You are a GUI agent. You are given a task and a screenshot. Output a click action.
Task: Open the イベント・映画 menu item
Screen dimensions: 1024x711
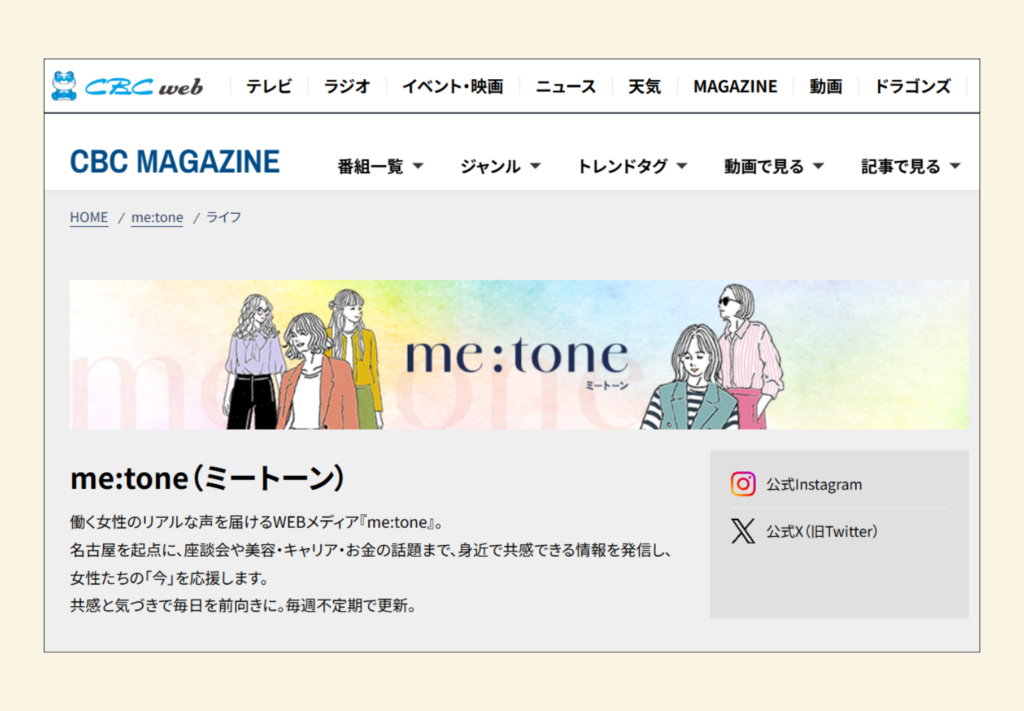[x=452, y=86]
